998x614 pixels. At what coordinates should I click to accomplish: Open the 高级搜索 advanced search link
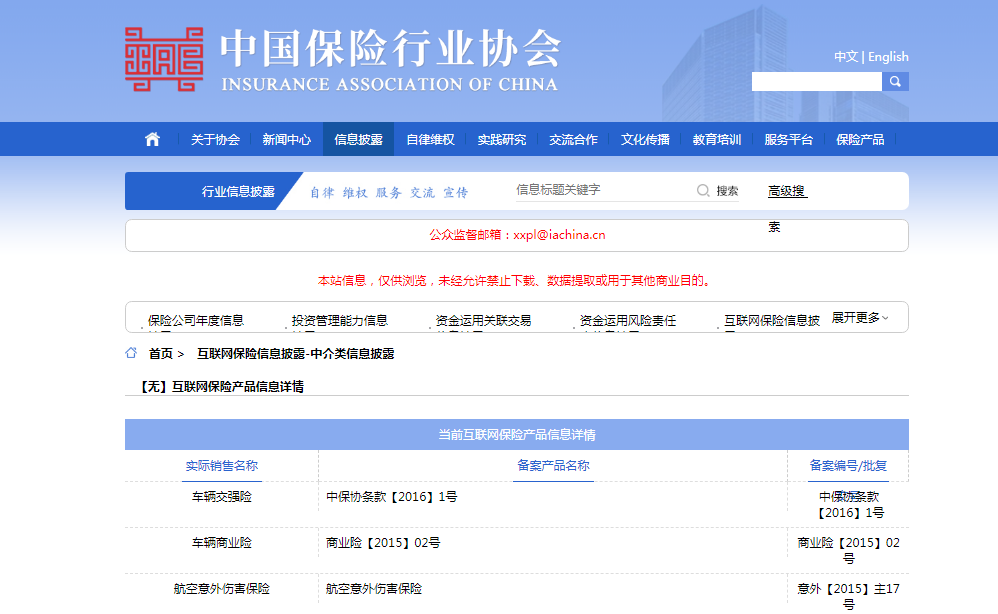[787, 191]
